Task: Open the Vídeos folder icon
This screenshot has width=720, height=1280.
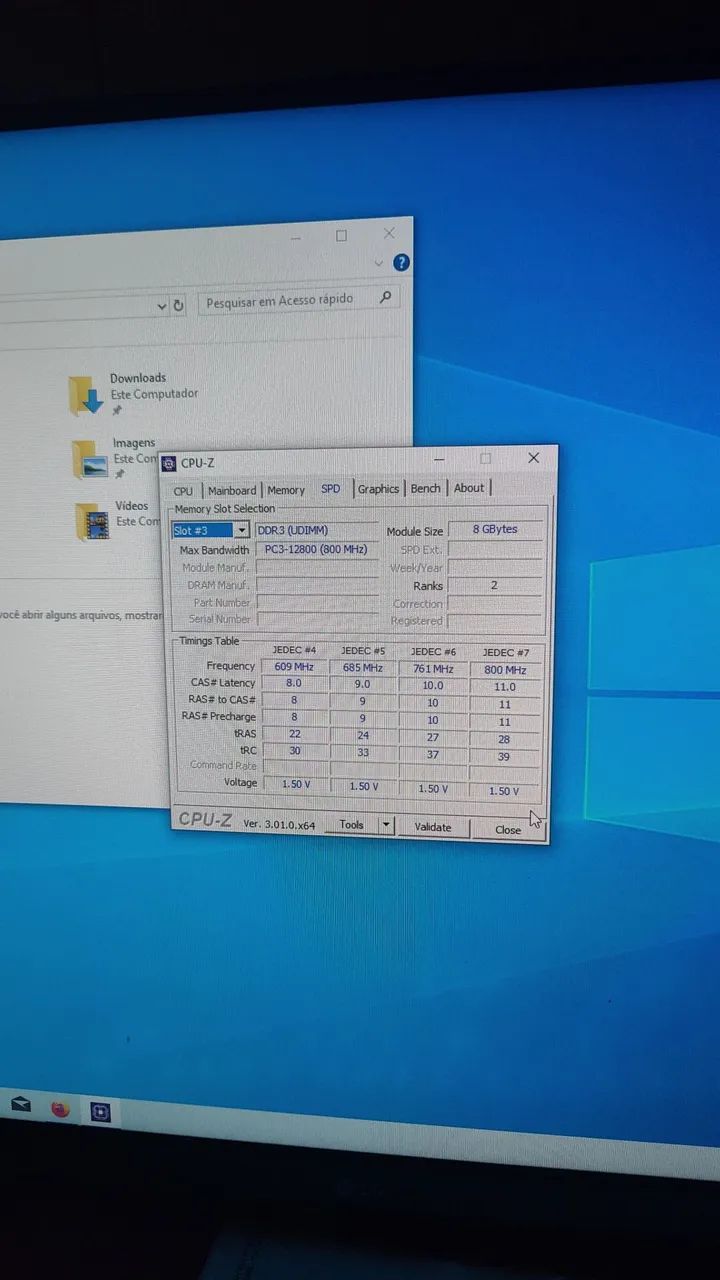Action: [x=93, y=522]
